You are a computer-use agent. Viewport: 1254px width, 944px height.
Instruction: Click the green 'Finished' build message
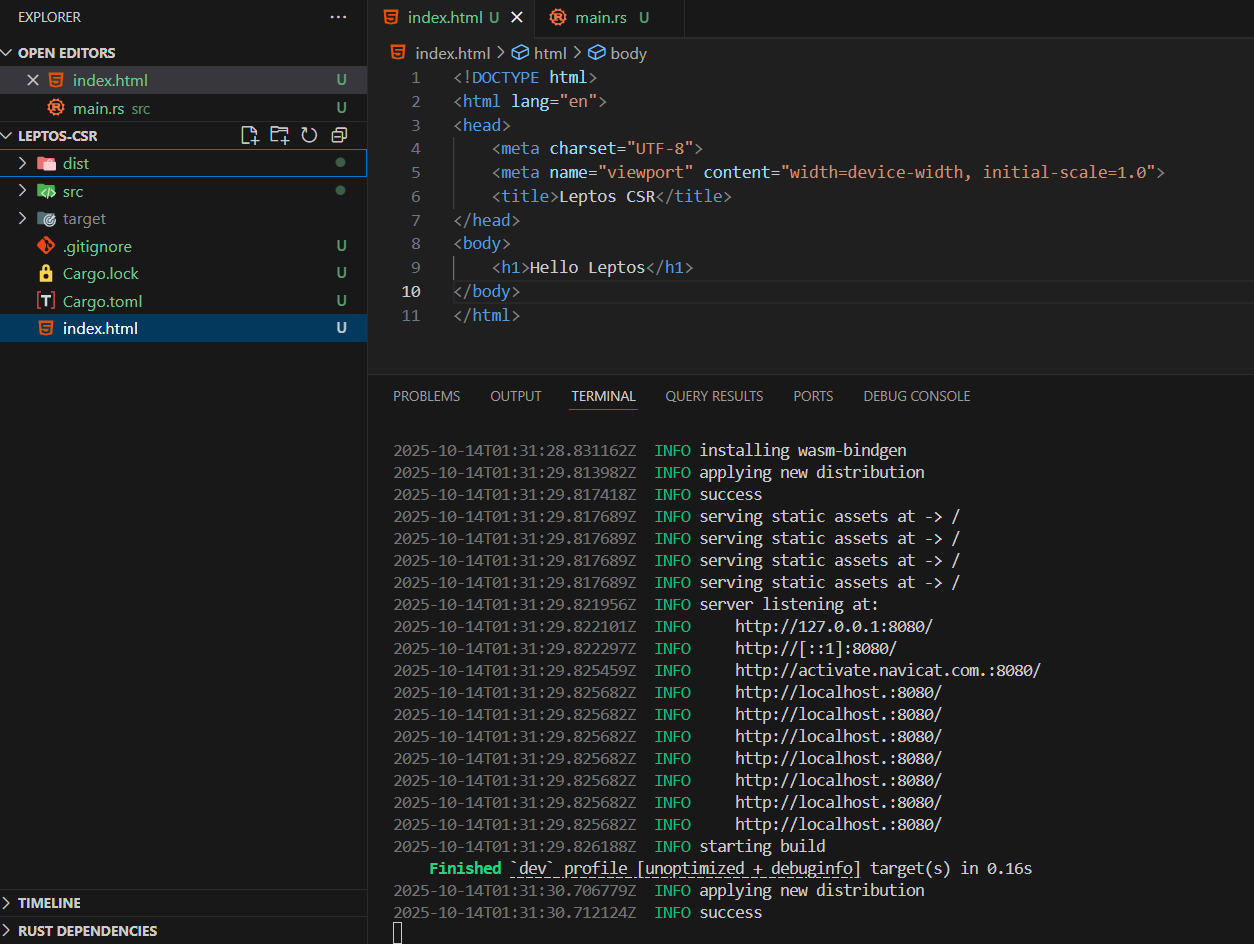tap(465, 868)
